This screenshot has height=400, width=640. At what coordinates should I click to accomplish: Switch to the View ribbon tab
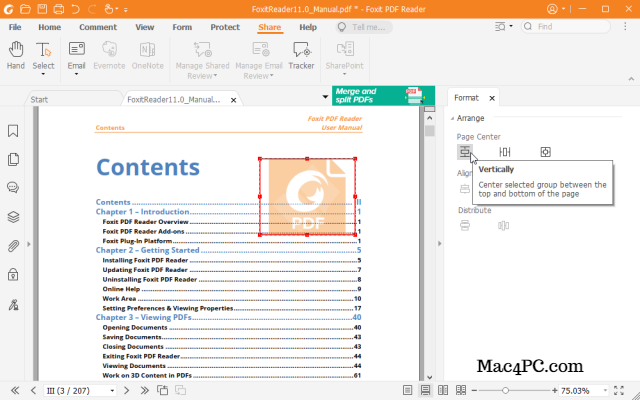(x=144, y=27)
